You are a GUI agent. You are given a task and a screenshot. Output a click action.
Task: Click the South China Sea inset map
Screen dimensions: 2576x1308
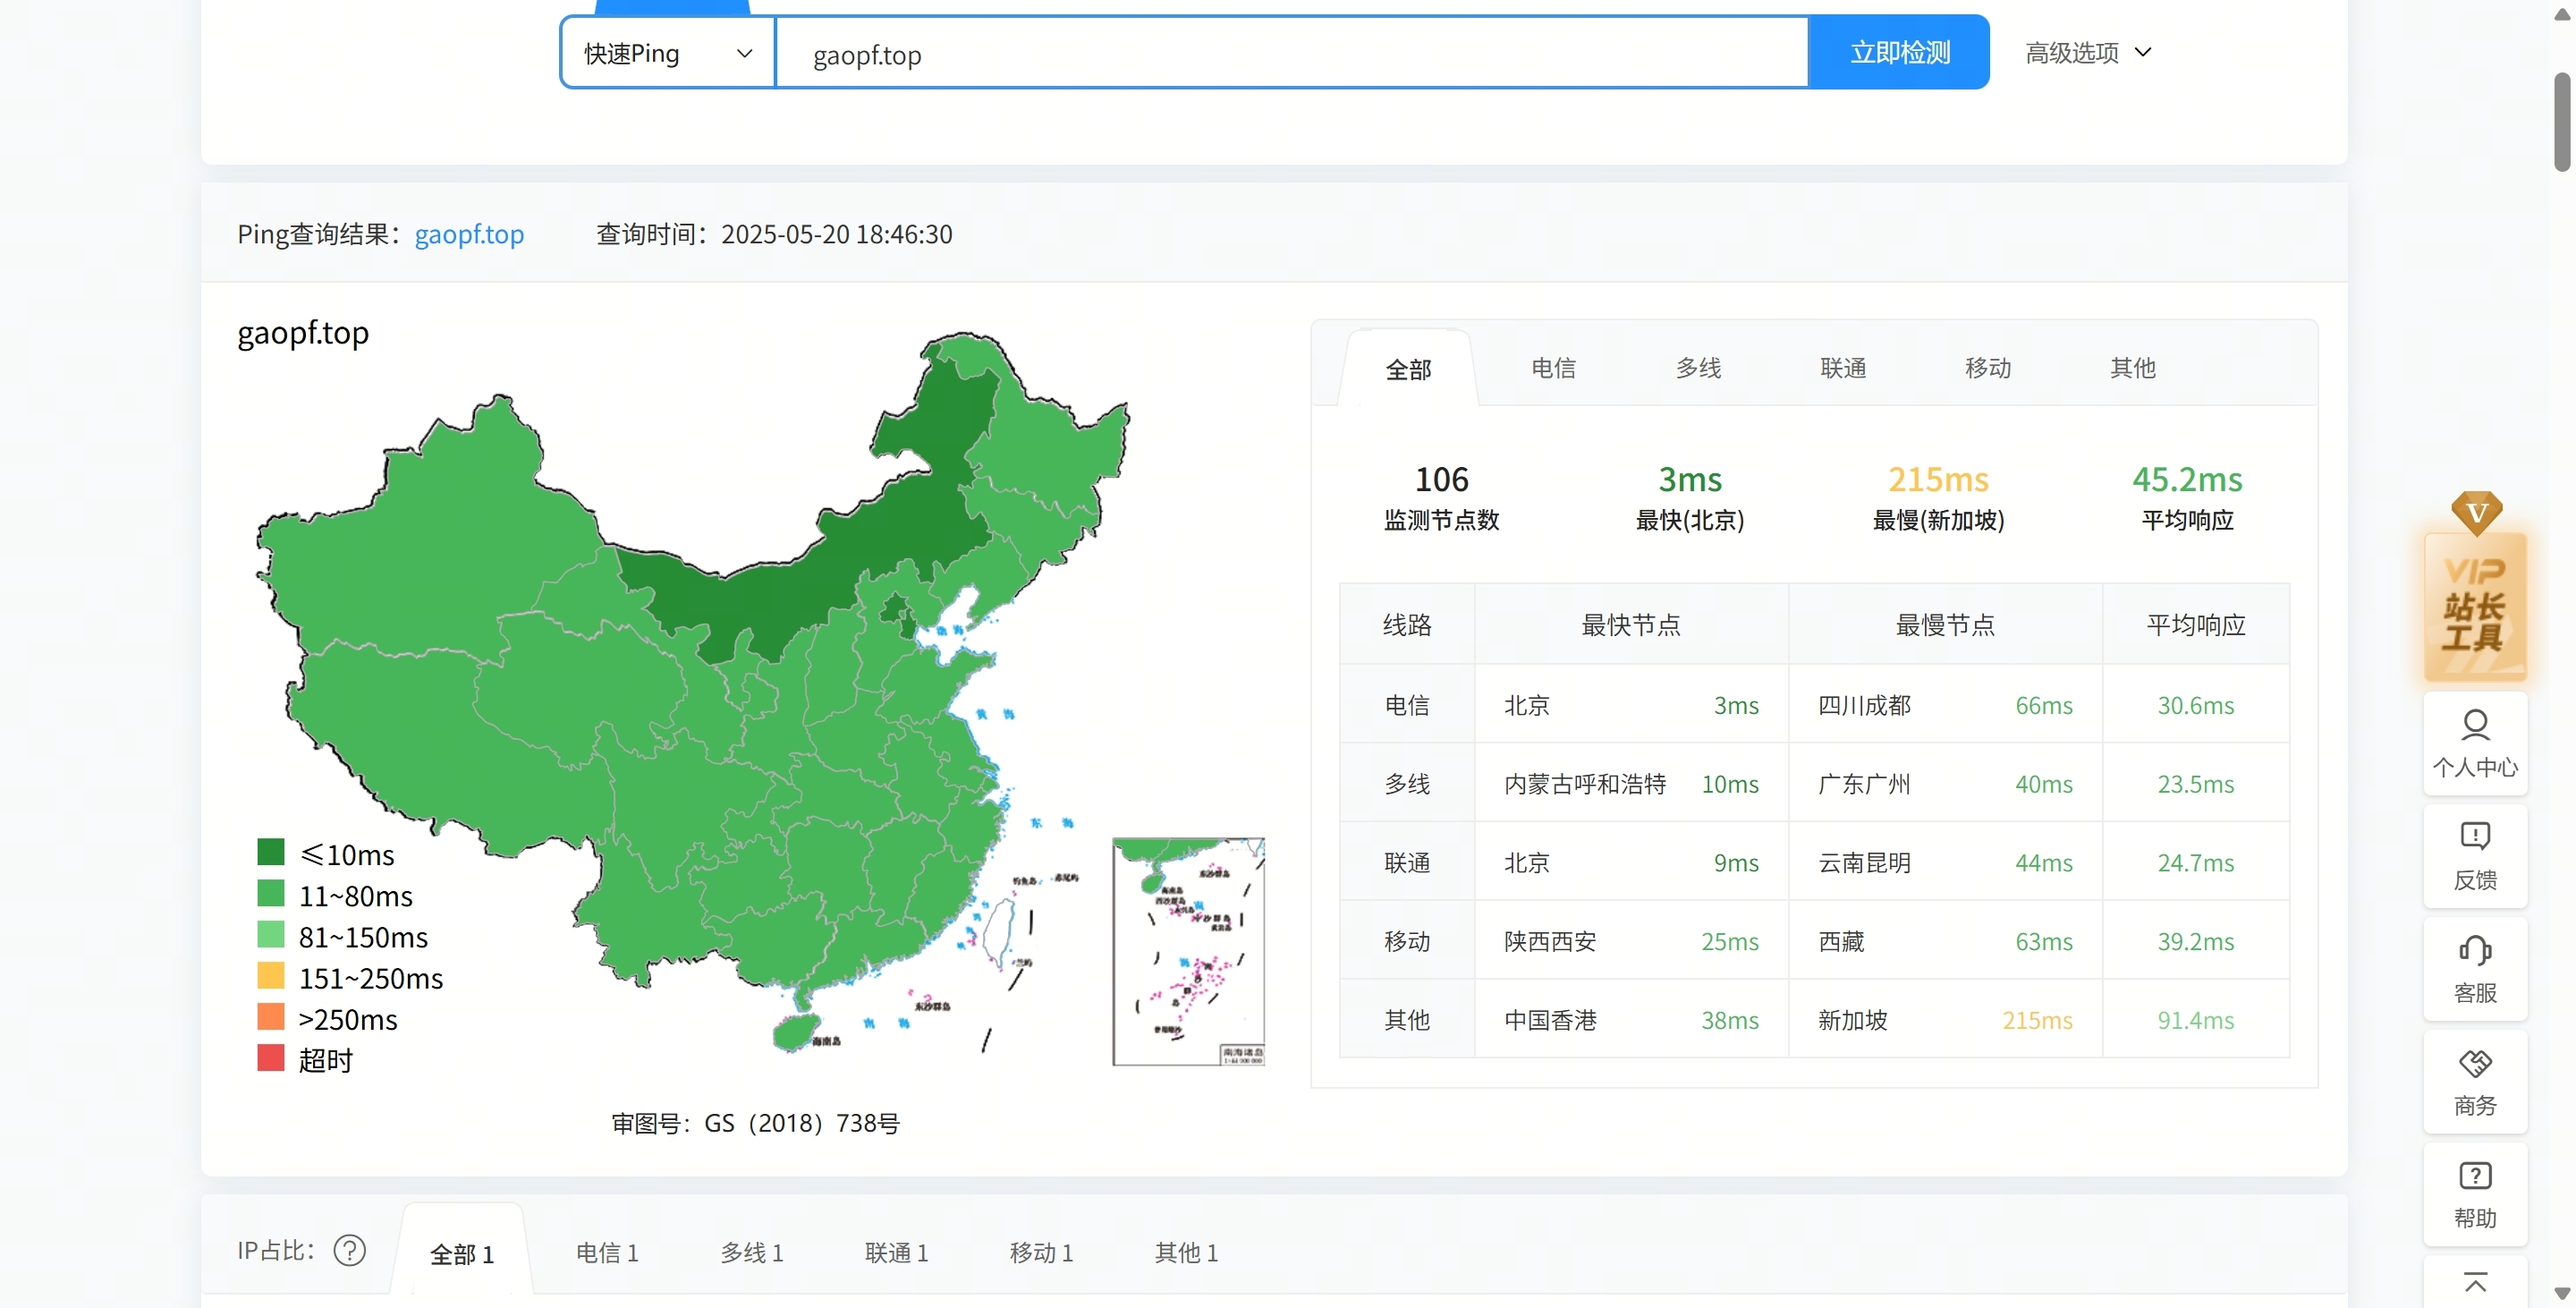pos(1188,951)
